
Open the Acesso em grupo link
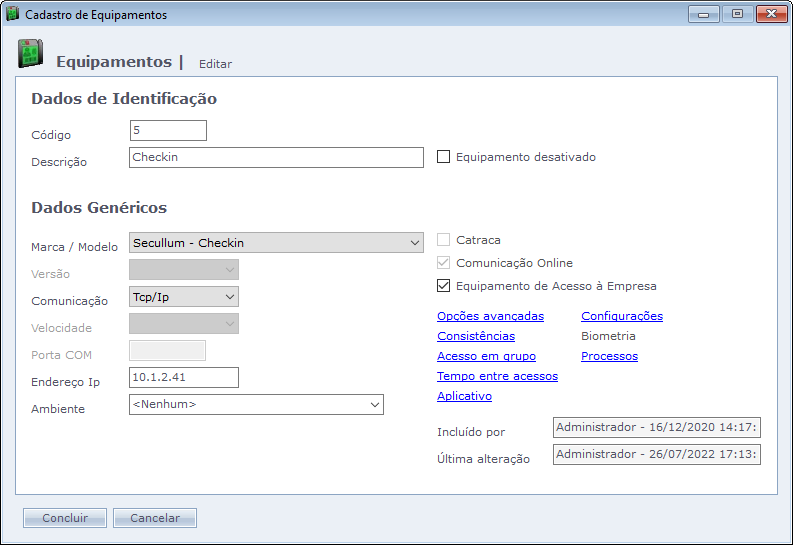(486, 356)
